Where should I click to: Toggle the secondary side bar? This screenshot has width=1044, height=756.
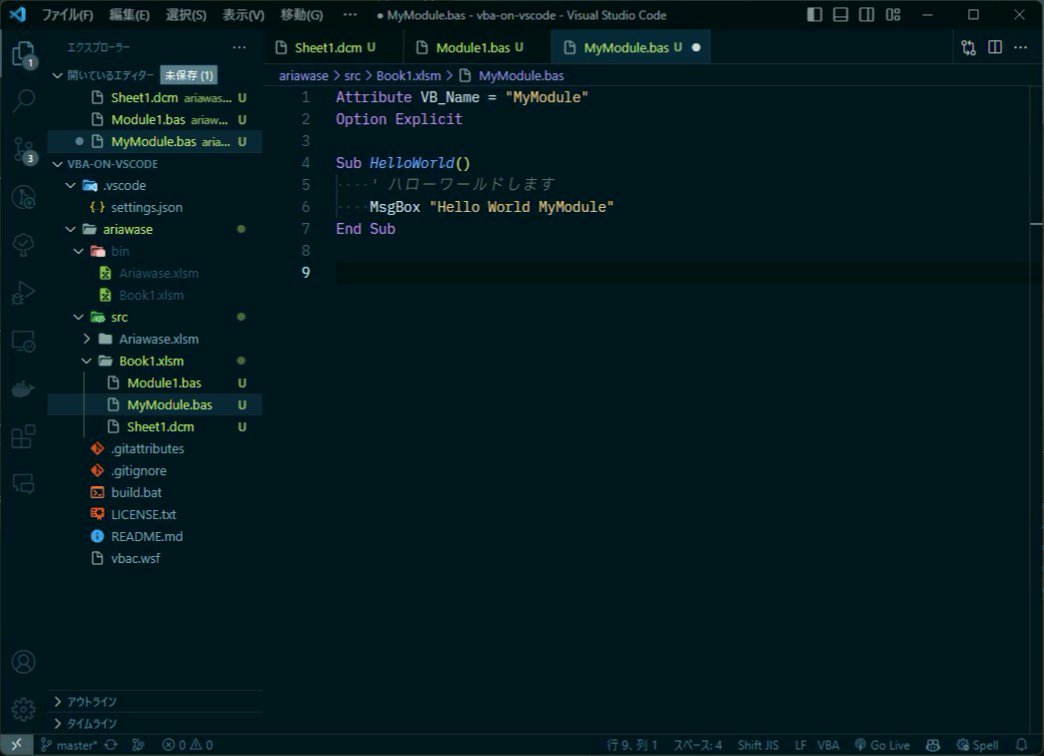coord(866,15)
